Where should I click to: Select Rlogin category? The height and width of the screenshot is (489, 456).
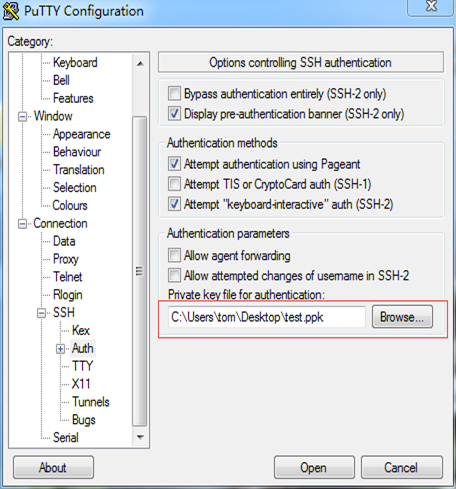[x=68, y=295]
